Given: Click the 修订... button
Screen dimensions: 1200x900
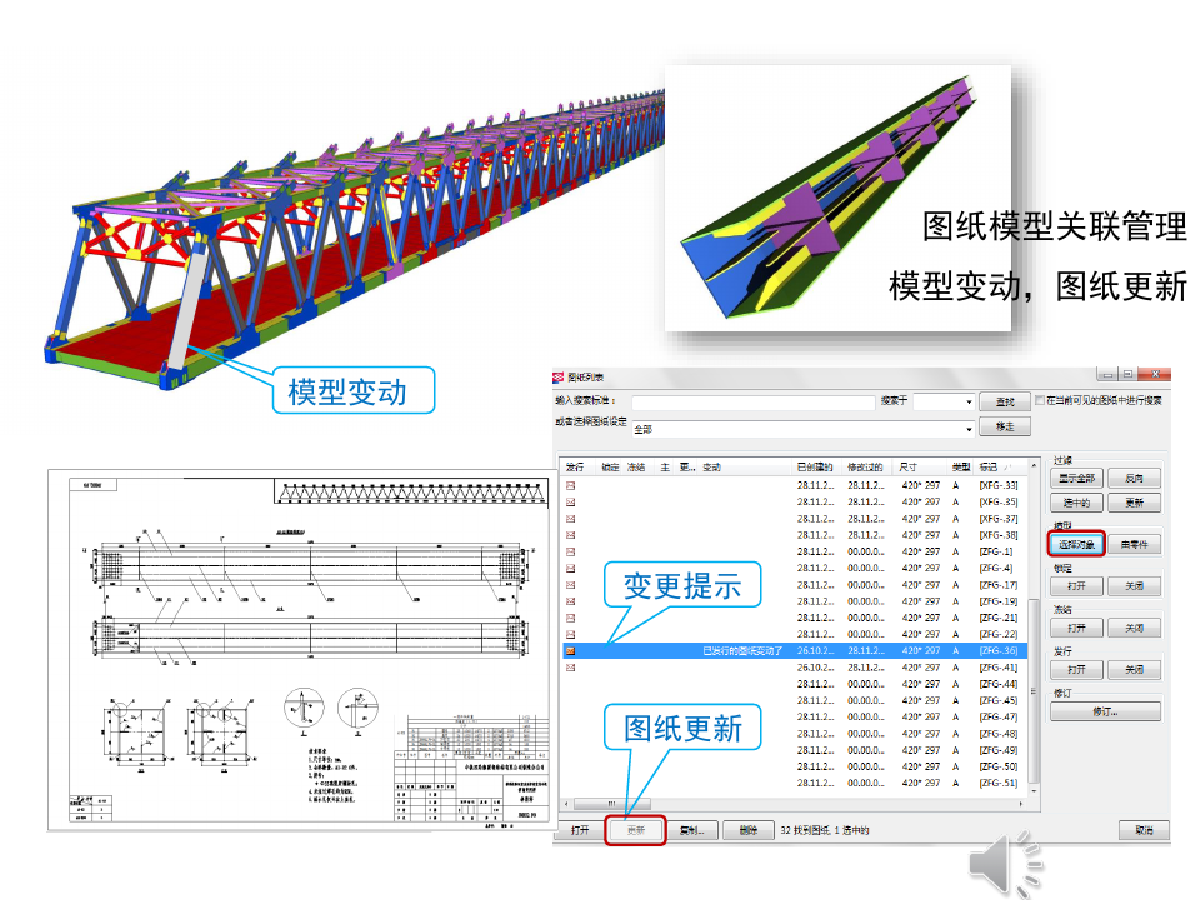Looking at the screenshot, I should [1105, 711].
